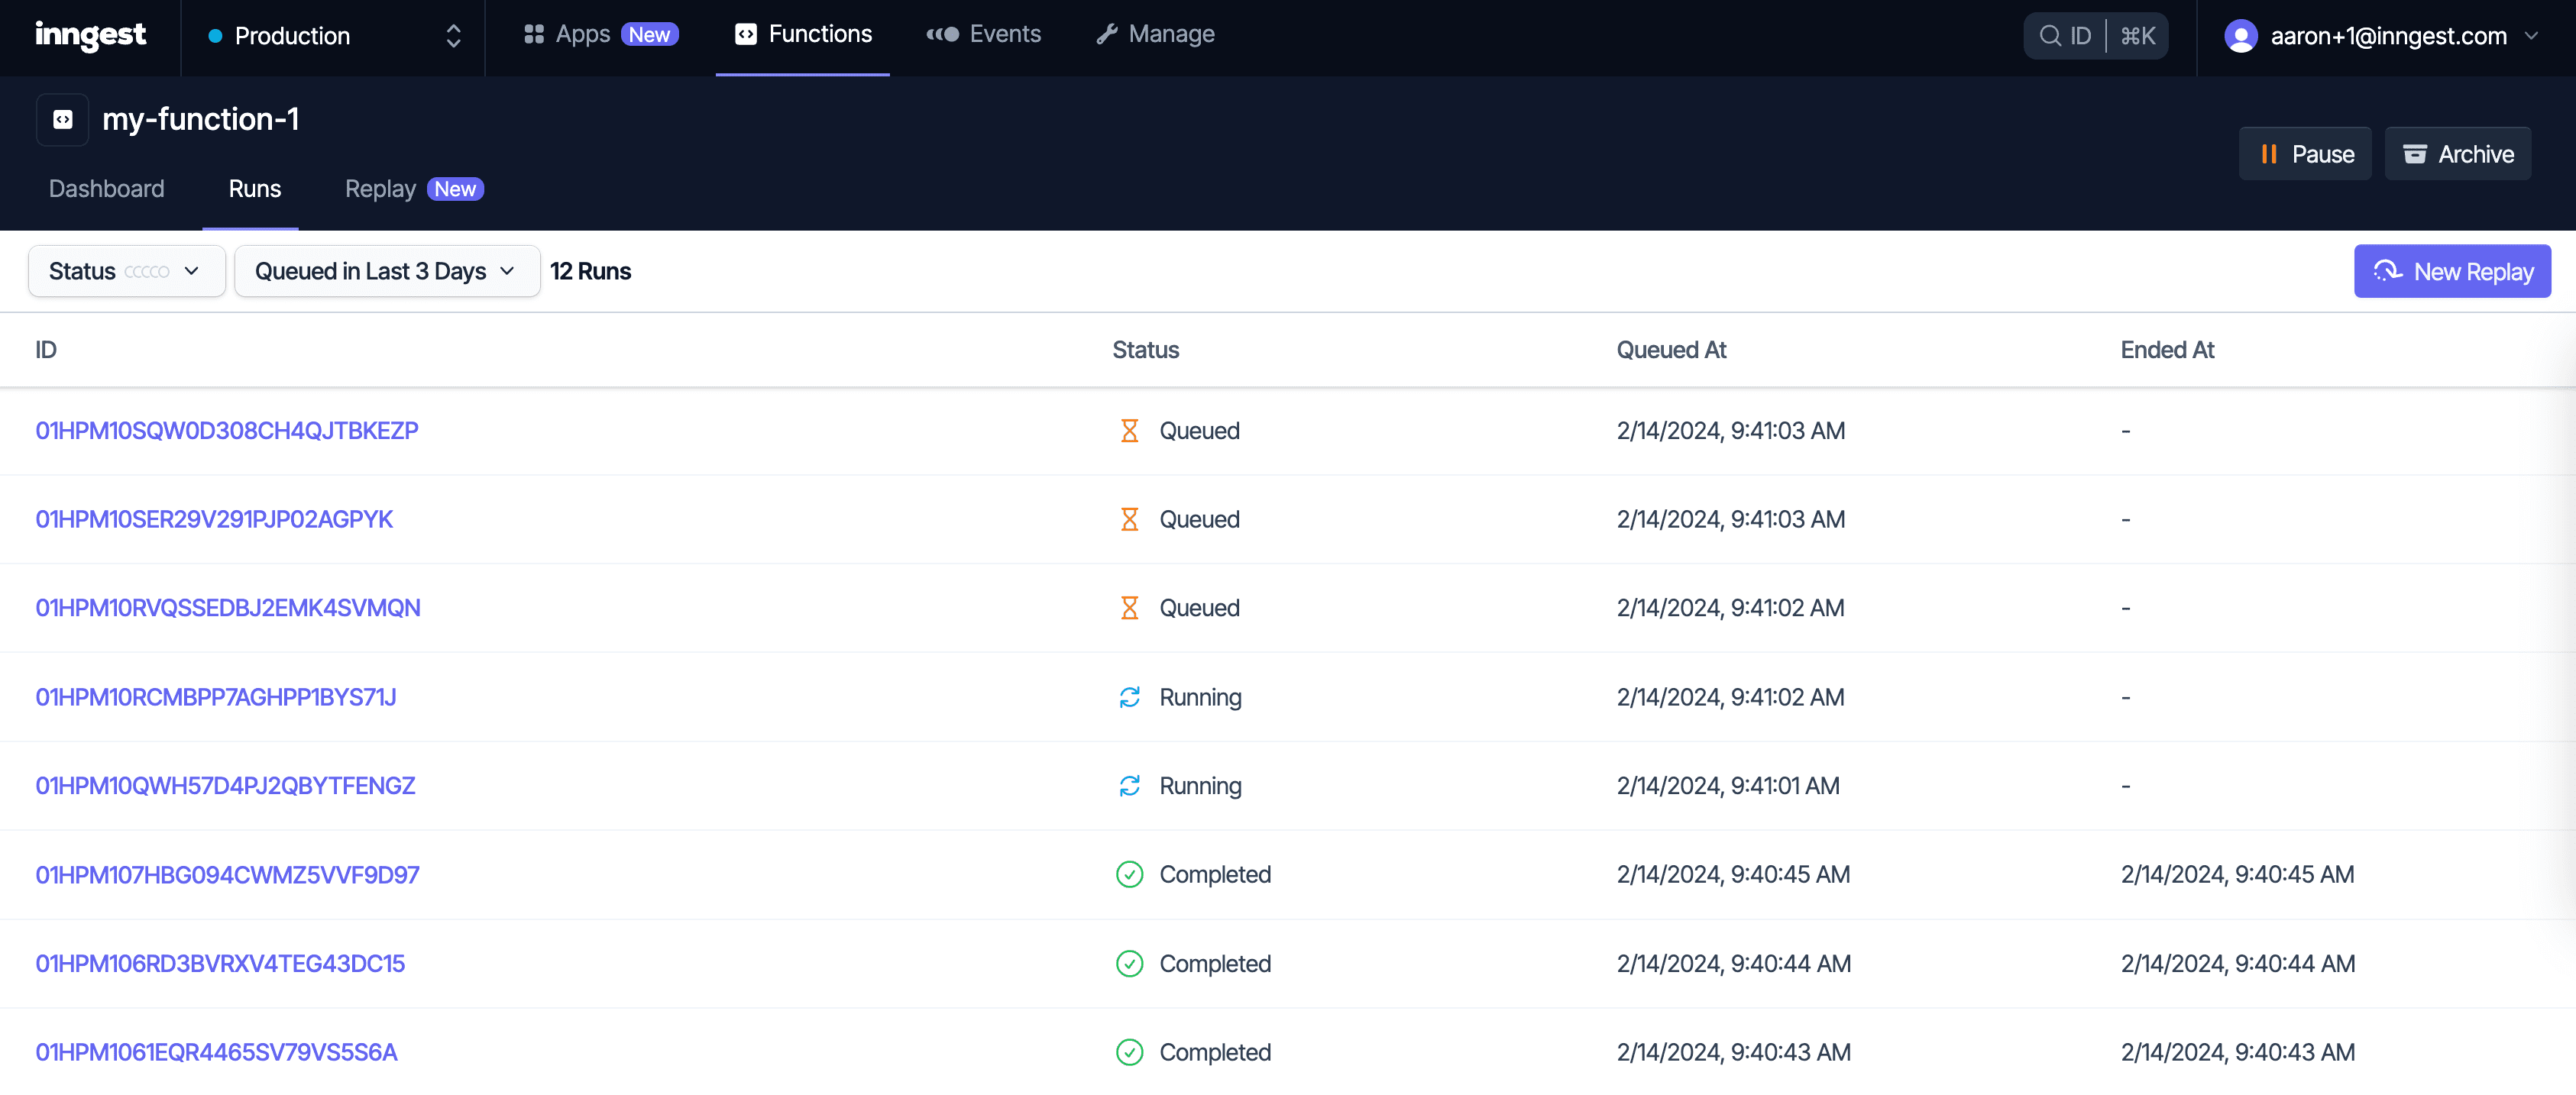Click the ID column header
2576x1095 pixels.
46,350
